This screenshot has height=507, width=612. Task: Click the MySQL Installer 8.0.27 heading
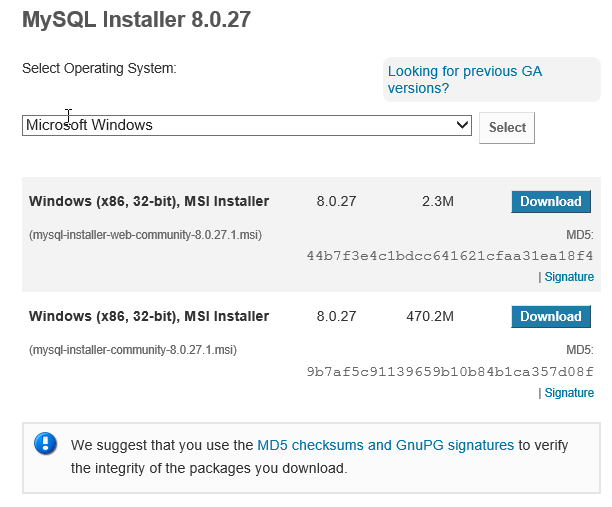pos(136,20)
